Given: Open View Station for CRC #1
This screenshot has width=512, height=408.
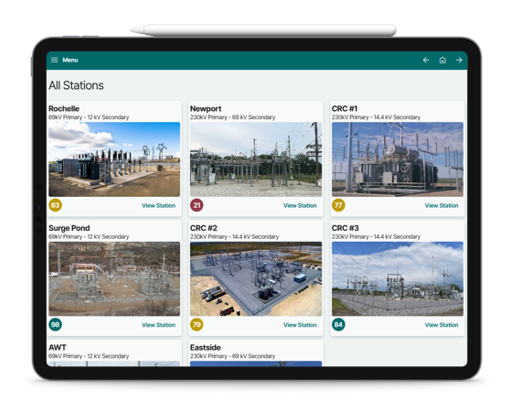Looking at the screenshot, I should click(441, 205).
